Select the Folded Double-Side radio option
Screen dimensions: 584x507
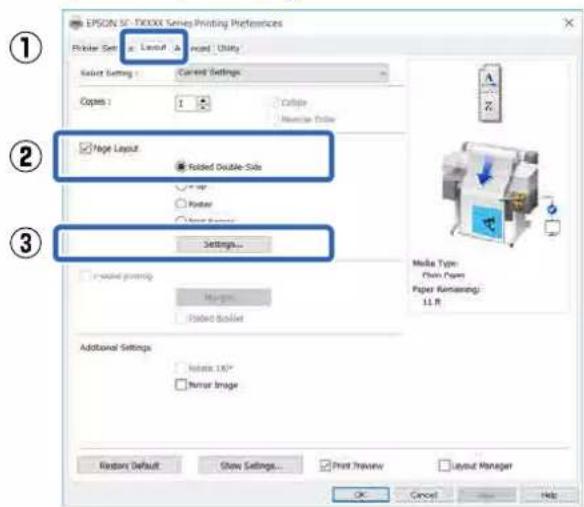click(181, 167)
